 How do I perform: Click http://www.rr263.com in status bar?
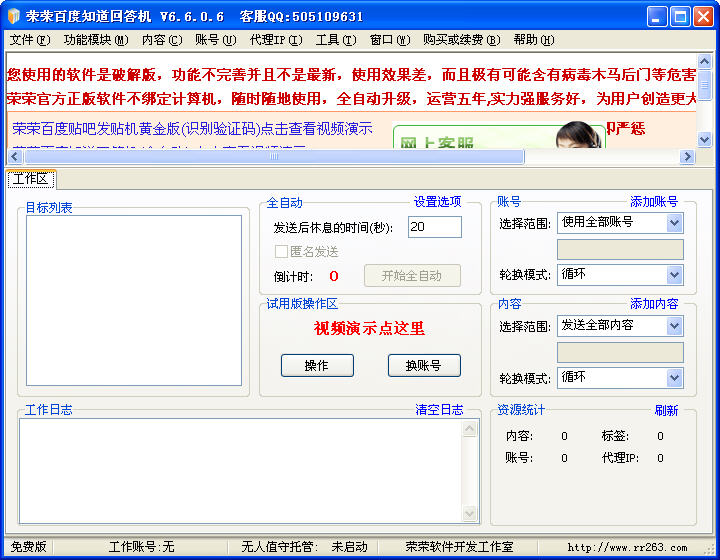[627, 547]
